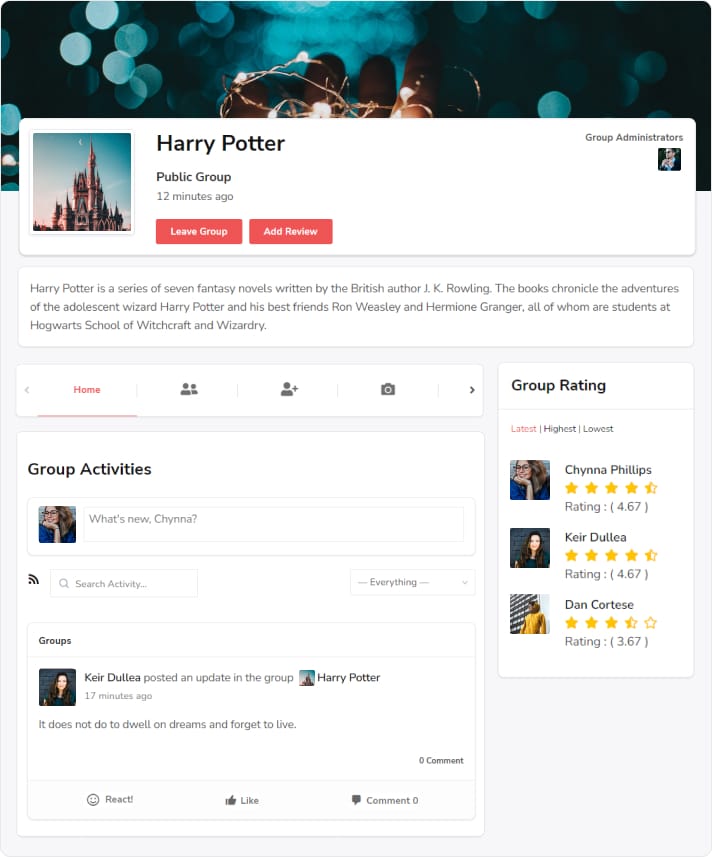Focus the What's new, Chynna? box
Screen dimensions: 712x857
273,524
